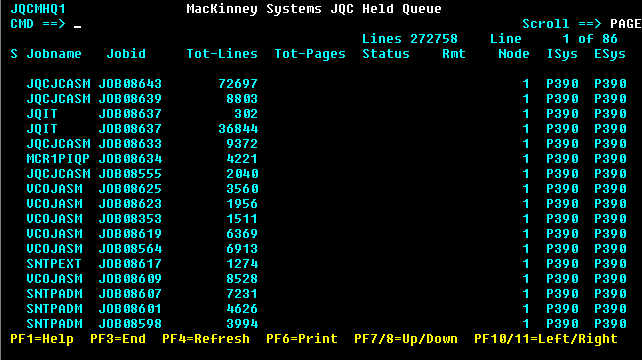
Task: Click the Tot-Pages column header
Action: coord(310,54)
